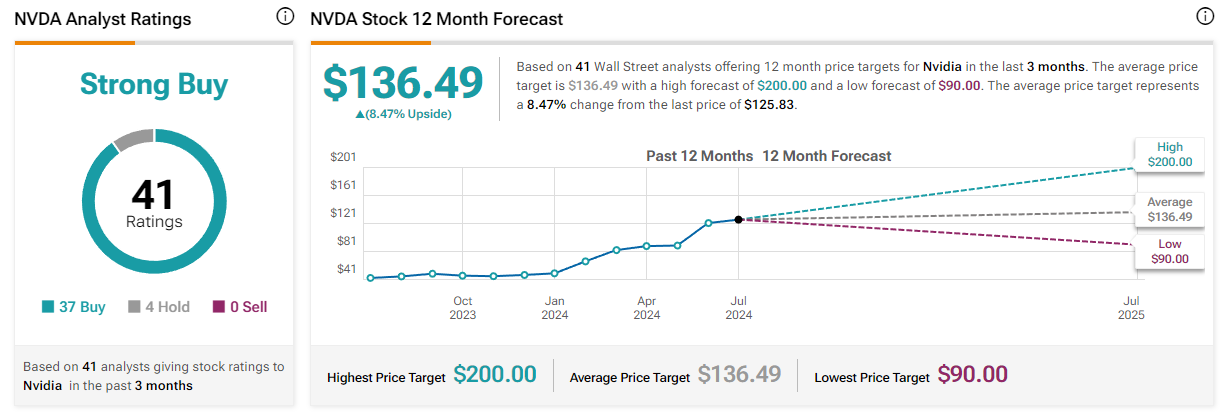Click the maroon Sell legend square
1224x416 pixels.
pos(219,307)
